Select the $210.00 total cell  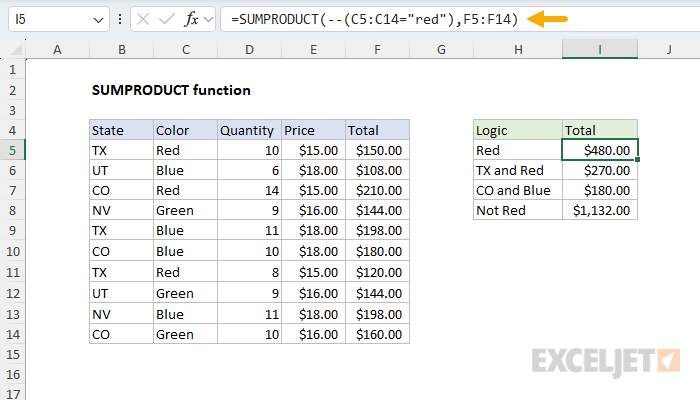pyautogui.click(x=377, y=190)
